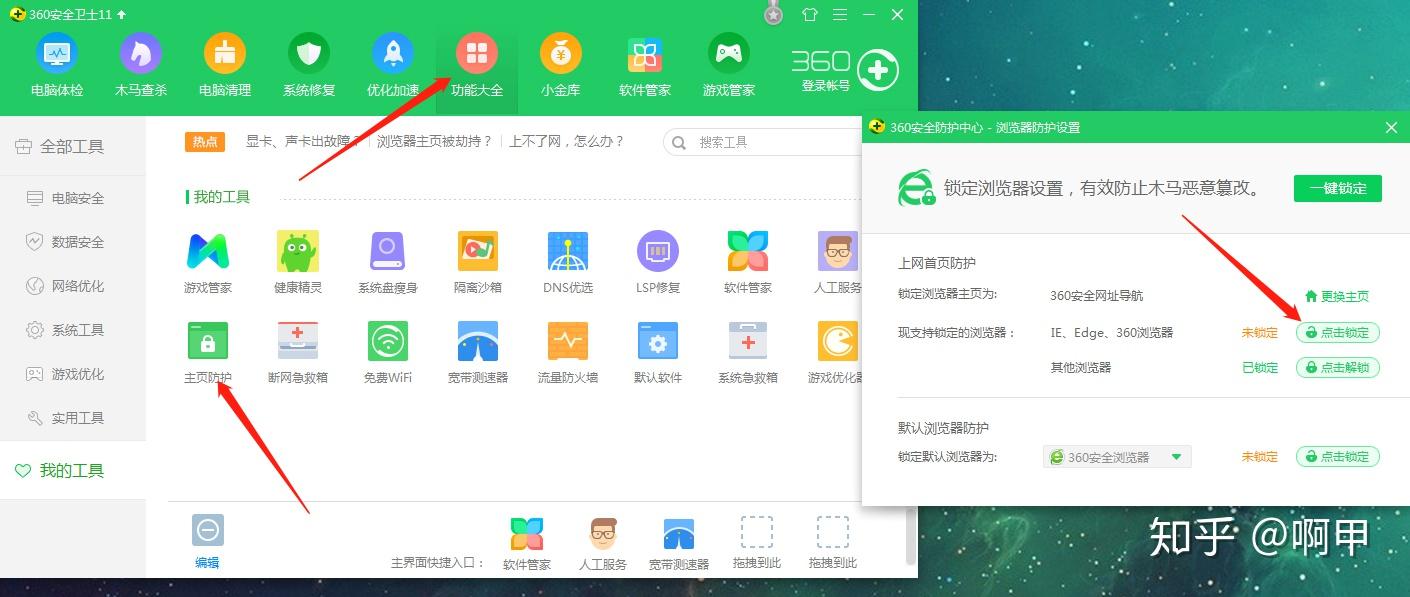Select 功能大全 in top toolbar

[x=477, y=65]
